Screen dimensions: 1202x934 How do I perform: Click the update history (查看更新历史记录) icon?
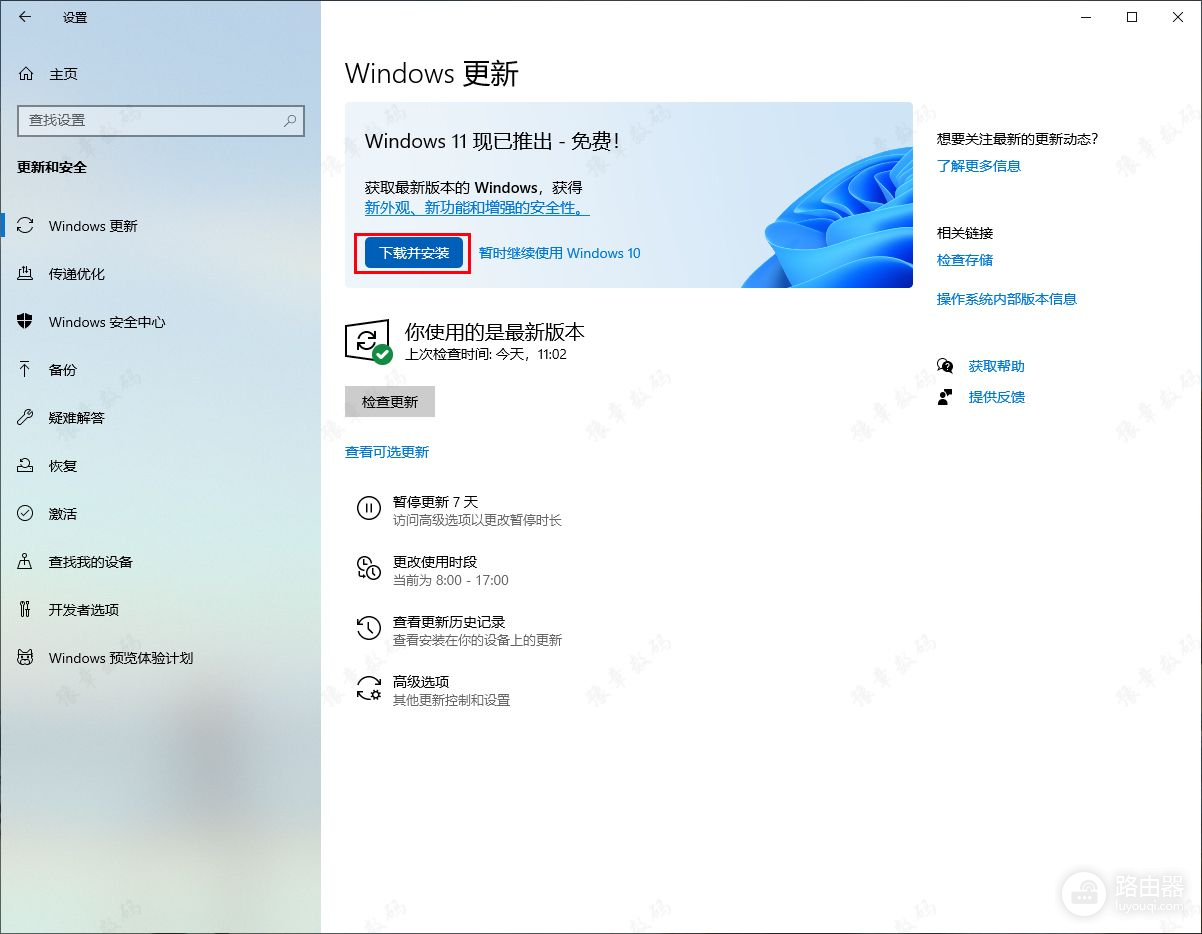click(369, 629)
